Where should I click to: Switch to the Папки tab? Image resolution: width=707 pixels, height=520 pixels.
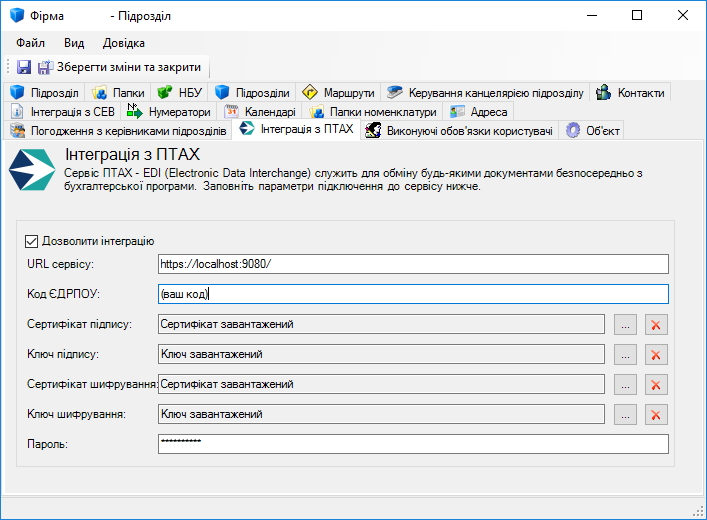pyautogui.click(x=118, y=92)
